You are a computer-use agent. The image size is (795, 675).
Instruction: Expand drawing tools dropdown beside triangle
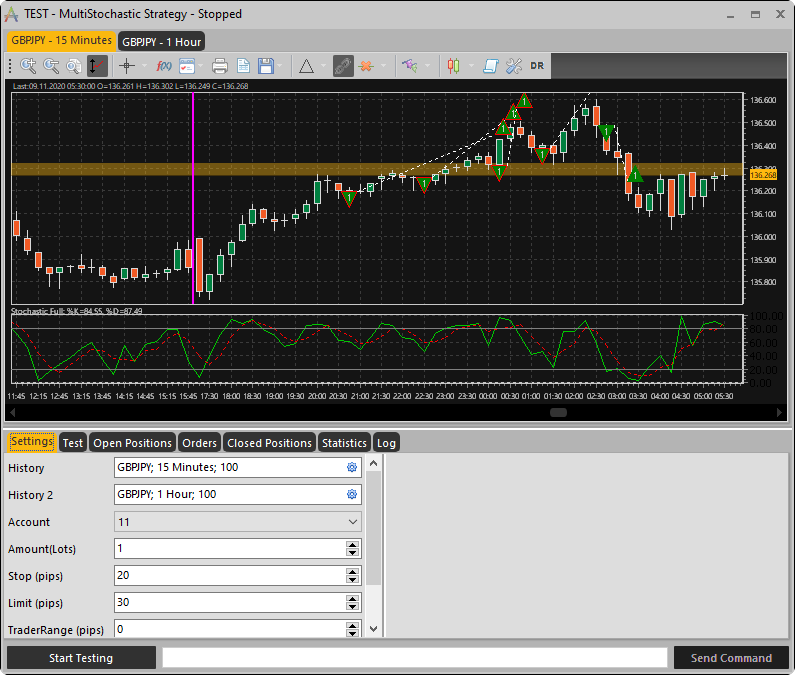(323, 65)
